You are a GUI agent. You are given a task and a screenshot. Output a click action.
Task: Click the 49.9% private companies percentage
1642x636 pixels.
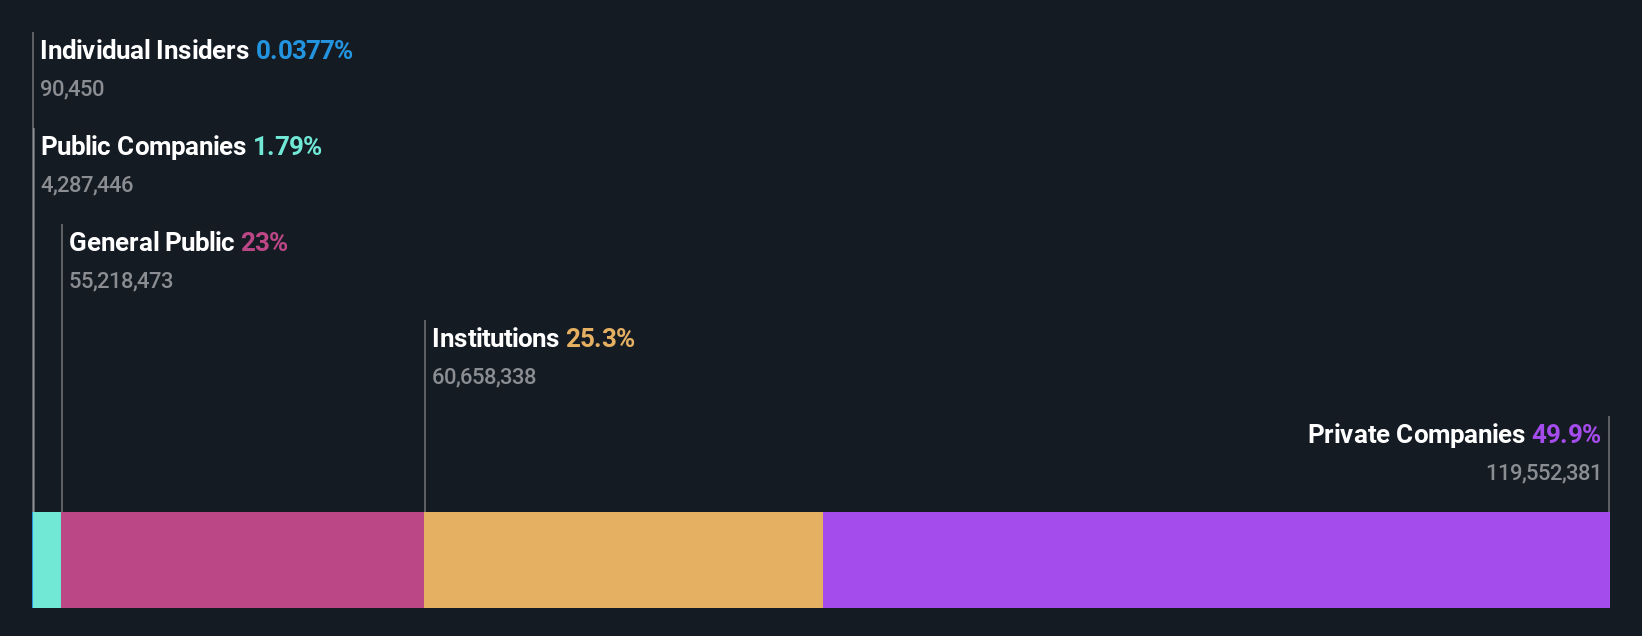click(1566, 434)
